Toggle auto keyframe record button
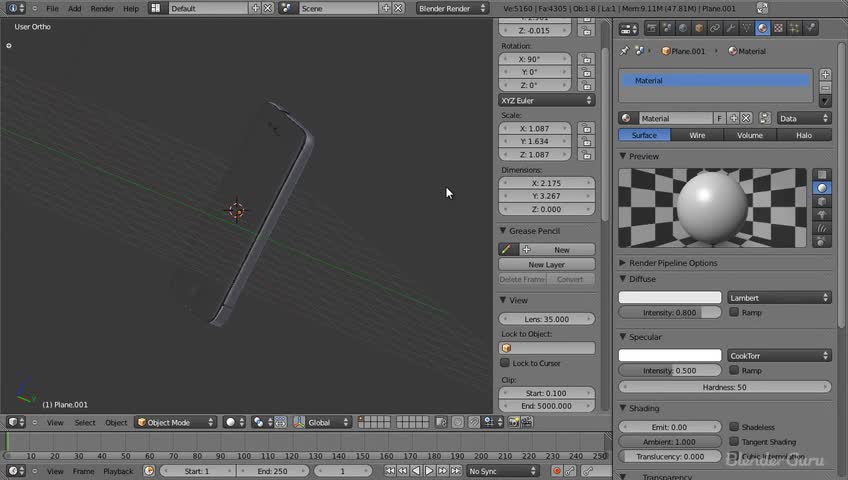848x480 pixels. click(556, 471)
